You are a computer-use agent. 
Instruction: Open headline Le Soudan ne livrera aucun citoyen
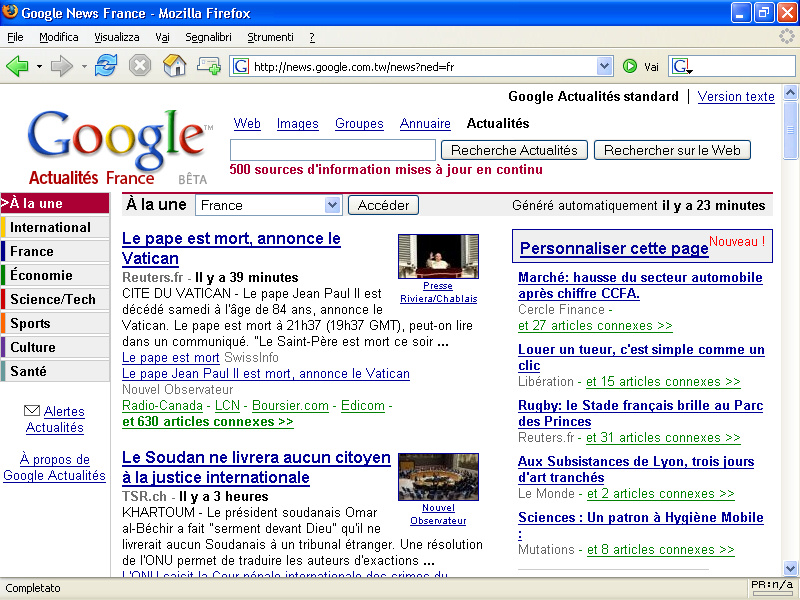tap(256, 467)
